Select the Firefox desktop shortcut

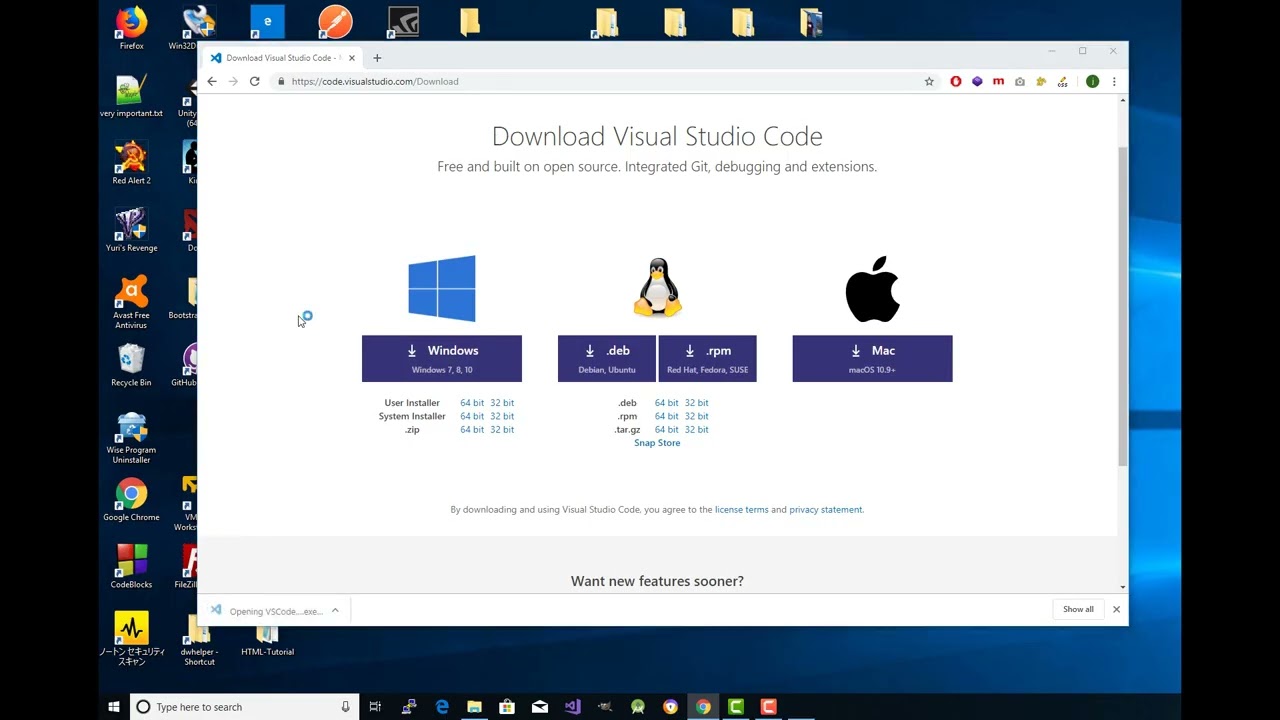[x=131, y=28]
